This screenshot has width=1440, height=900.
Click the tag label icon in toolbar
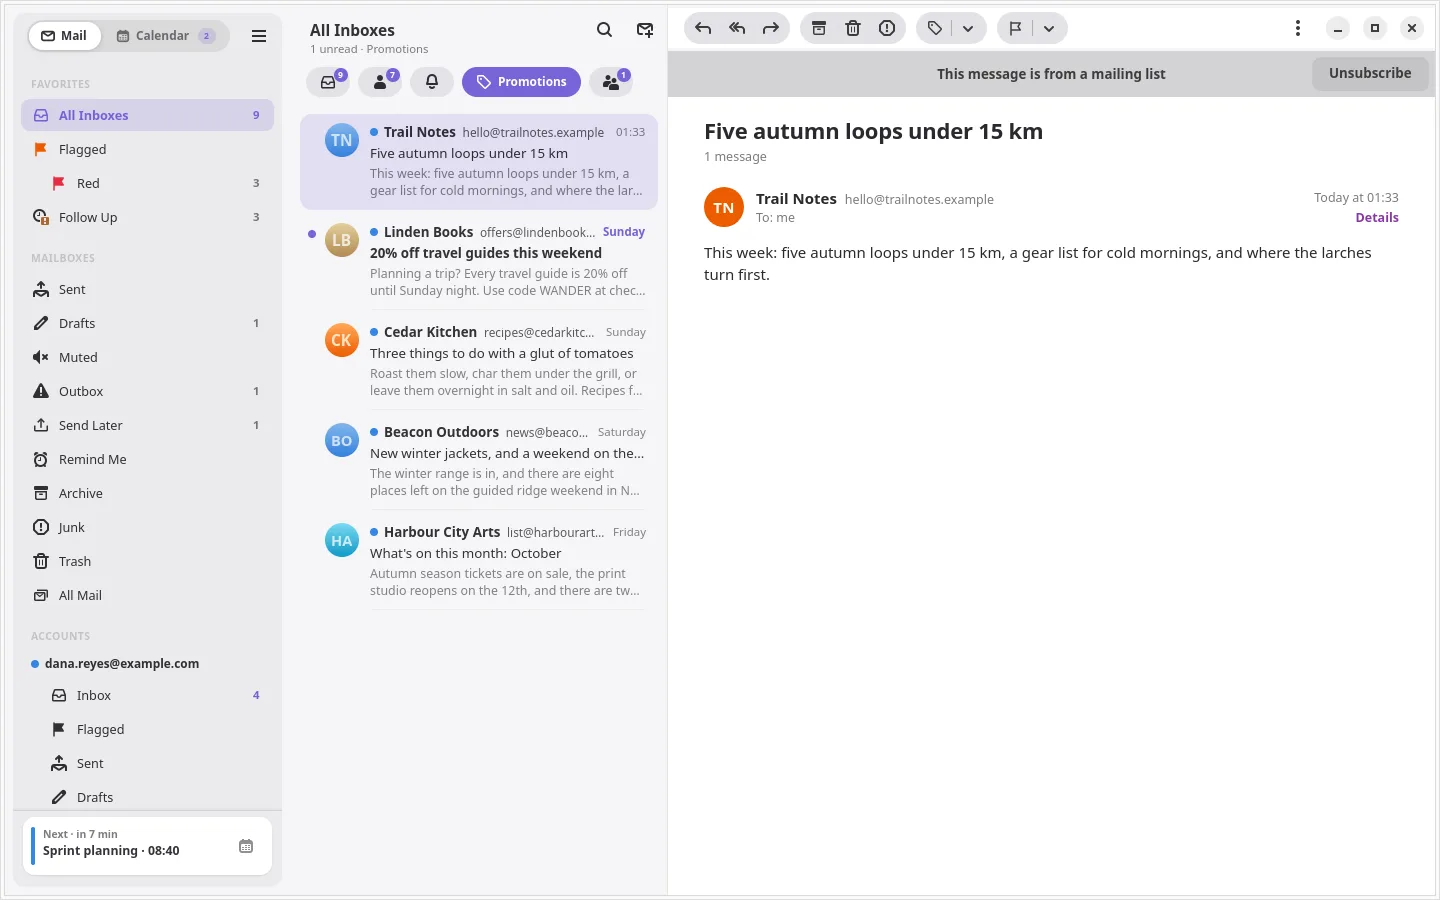point(934,28)
